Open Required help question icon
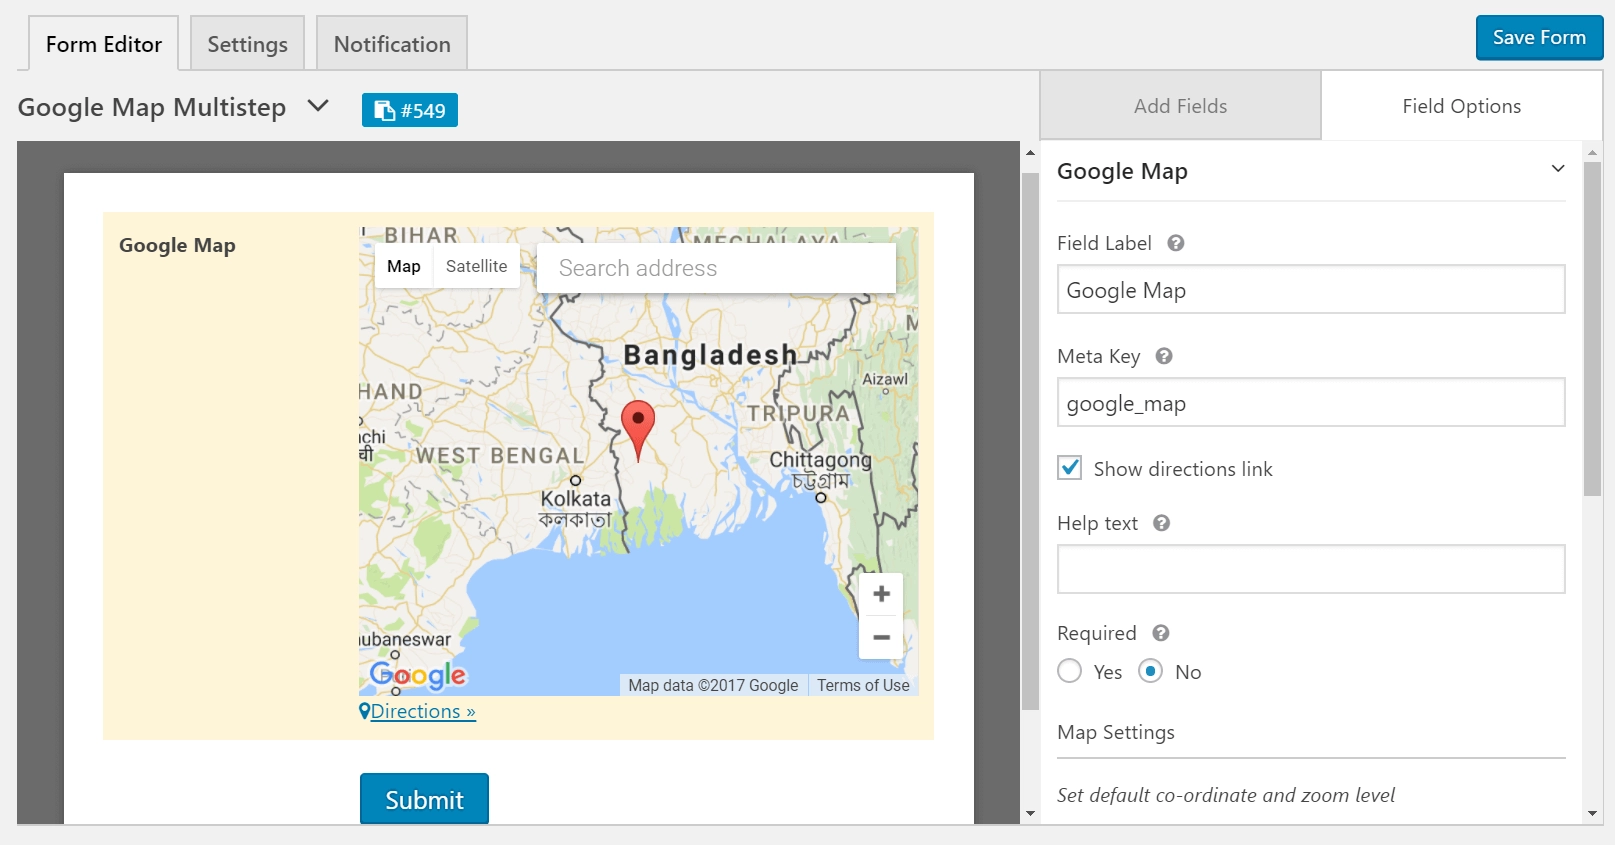 (1160, 633)
